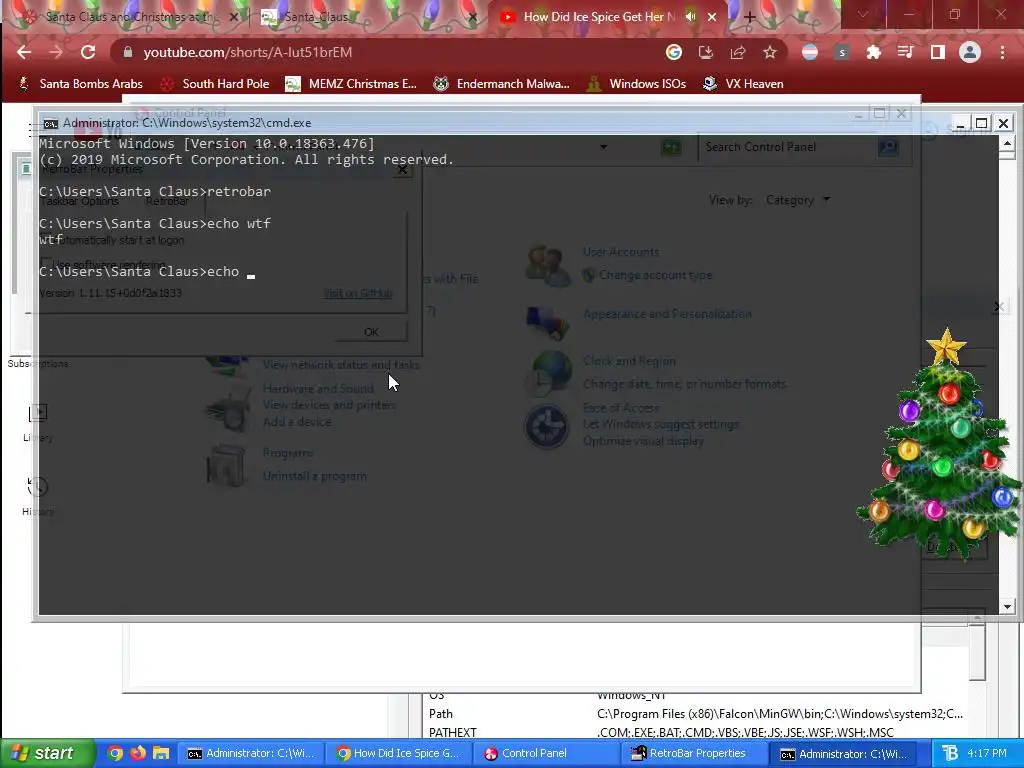Mute the Ice Spice tab via speaker icon
1024x768 pixels.
(691, 17)
